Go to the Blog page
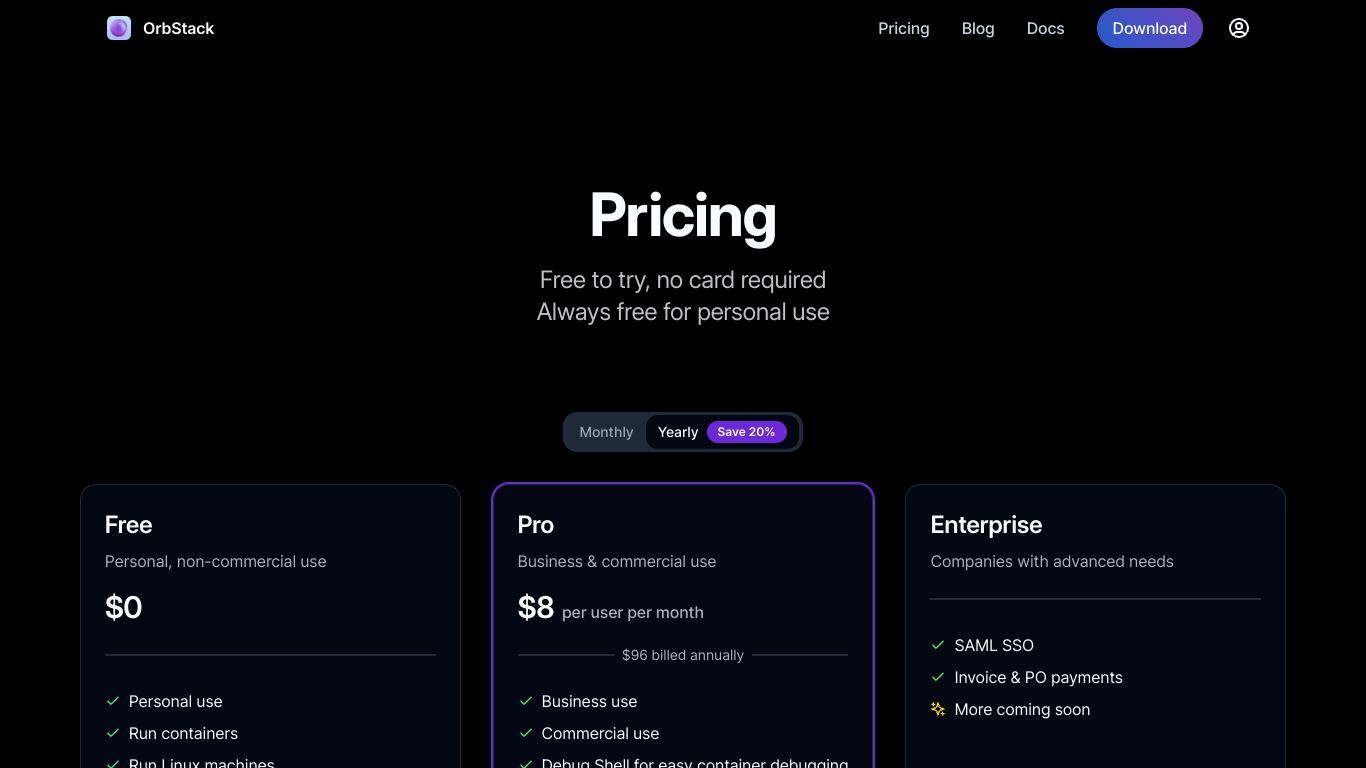The width and height of the screenshot is (1366, 768). [x=978, y=28]
